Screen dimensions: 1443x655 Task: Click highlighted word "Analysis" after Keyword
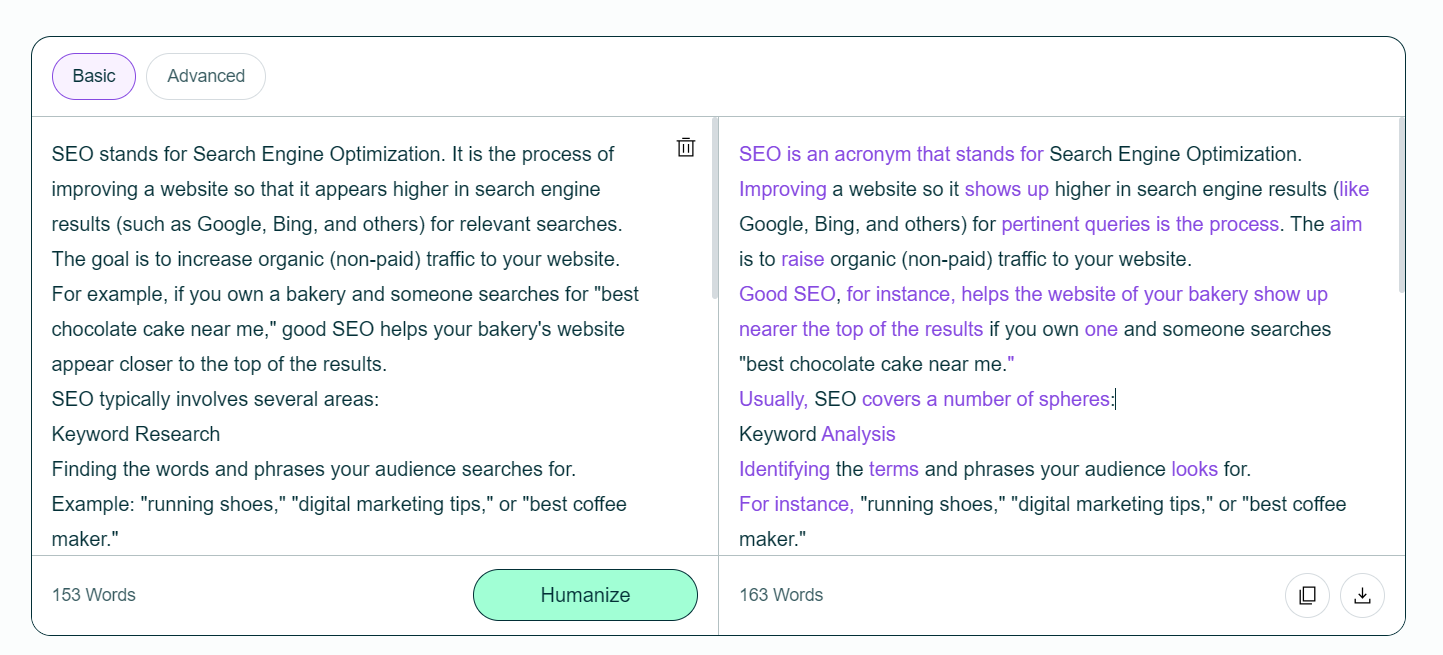pyautogui.click(x=858, y=435)
